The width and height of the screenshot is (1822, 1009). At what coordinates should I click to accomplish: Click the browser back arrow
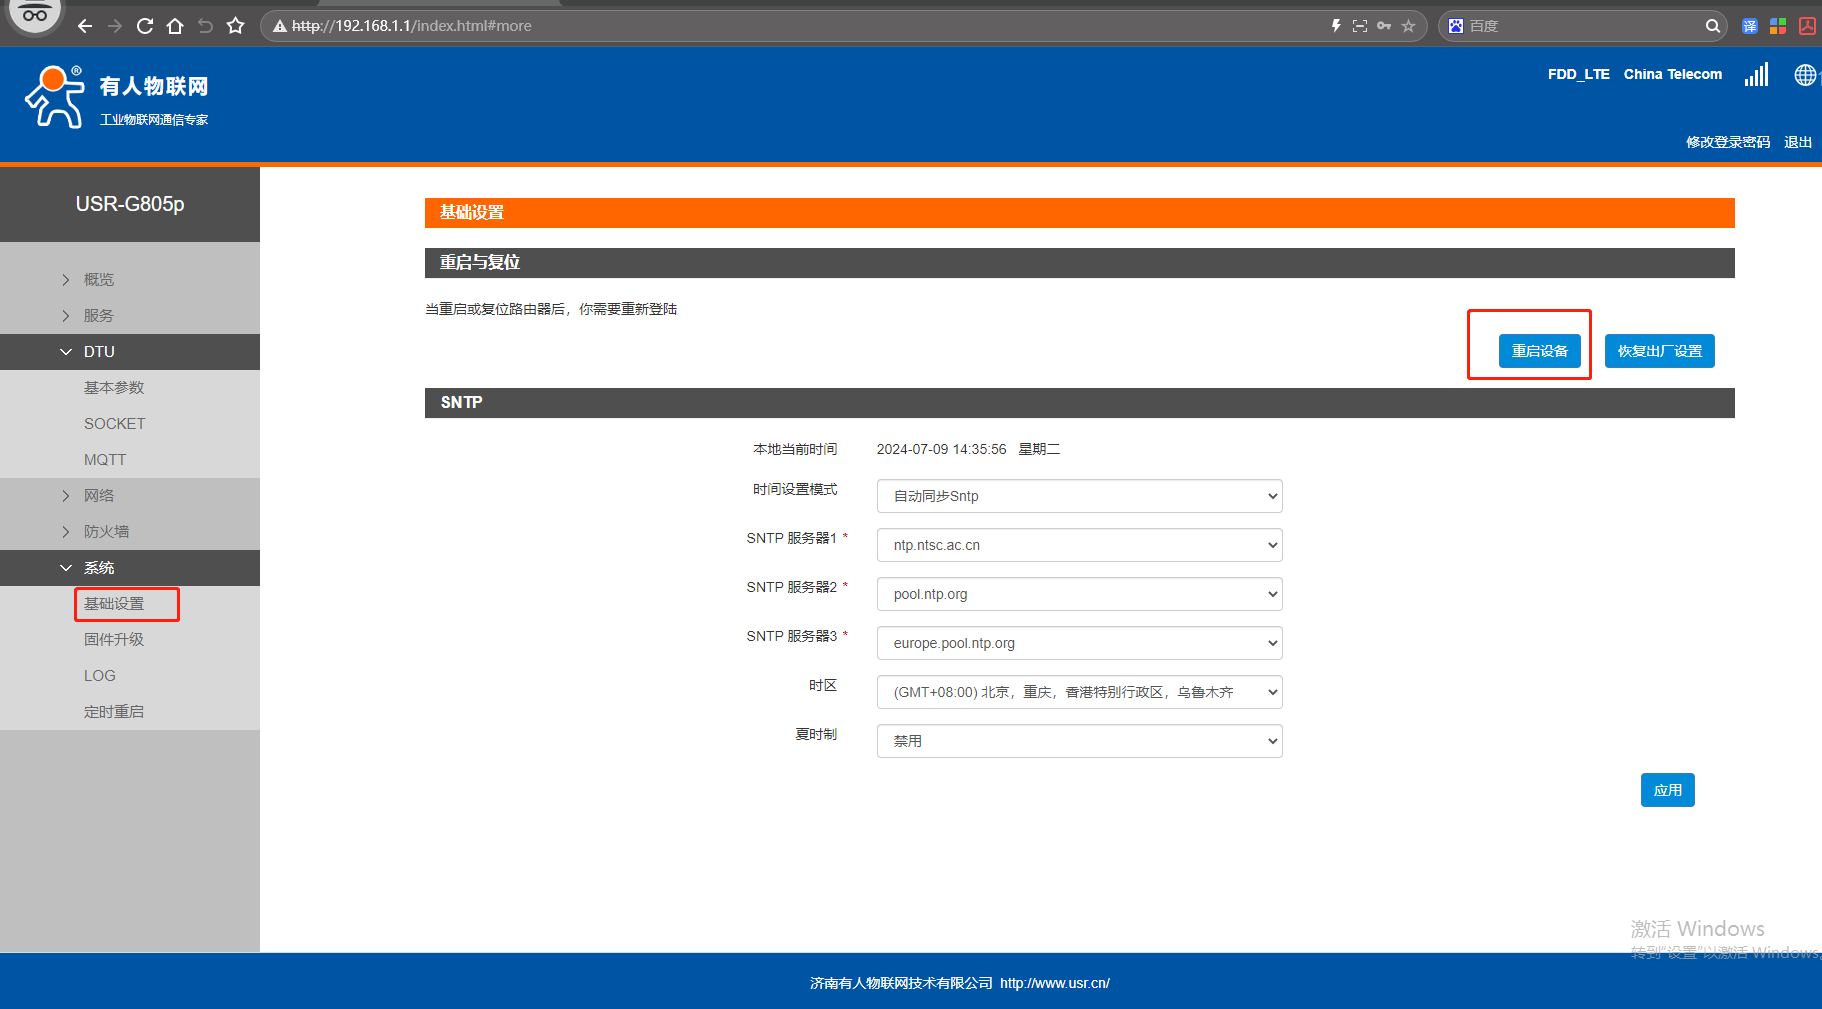click(85, 26)
